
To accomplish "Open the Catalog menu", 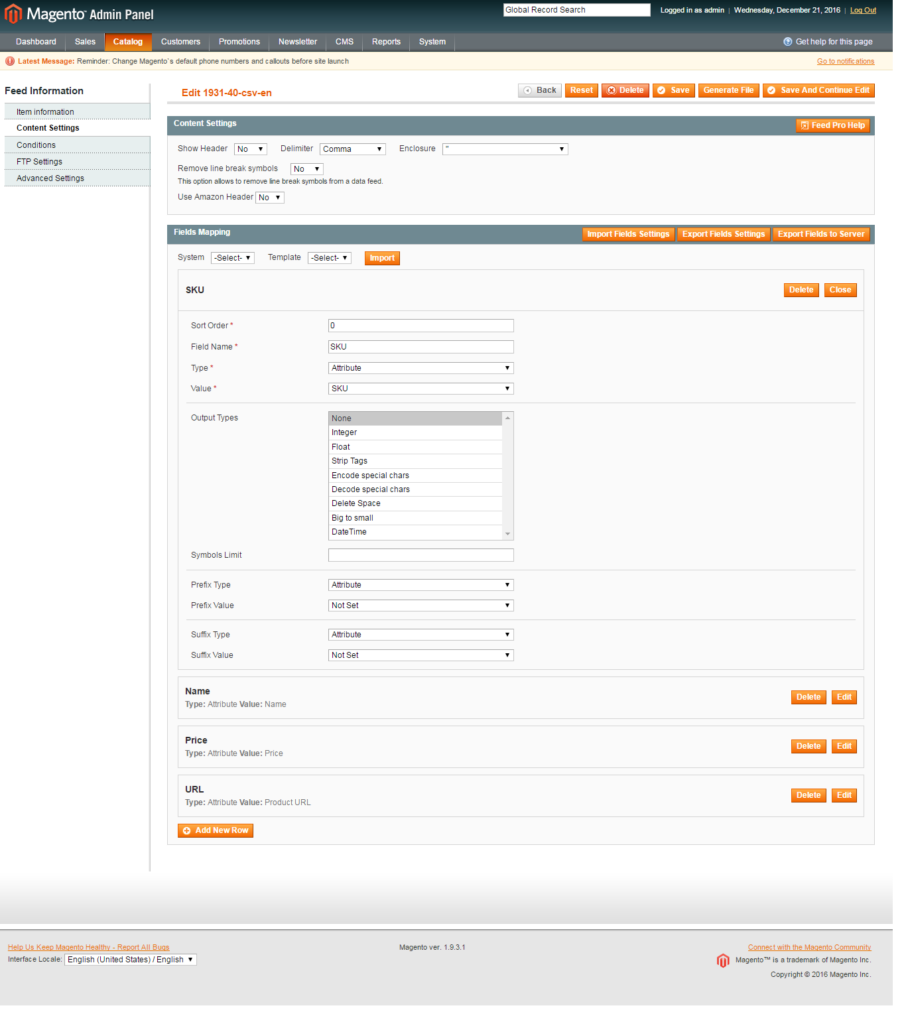I will (x=128, y=42).
